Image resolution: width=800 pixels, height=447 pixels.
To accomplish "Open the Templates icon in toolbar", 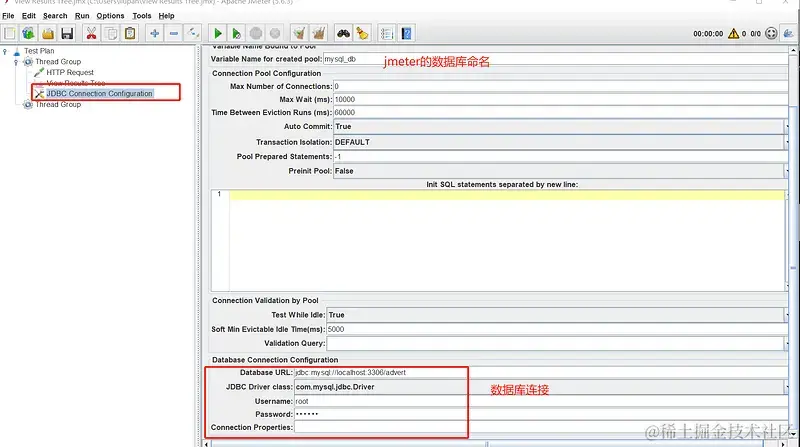I will pyautogui.click(x=29, y=34).
